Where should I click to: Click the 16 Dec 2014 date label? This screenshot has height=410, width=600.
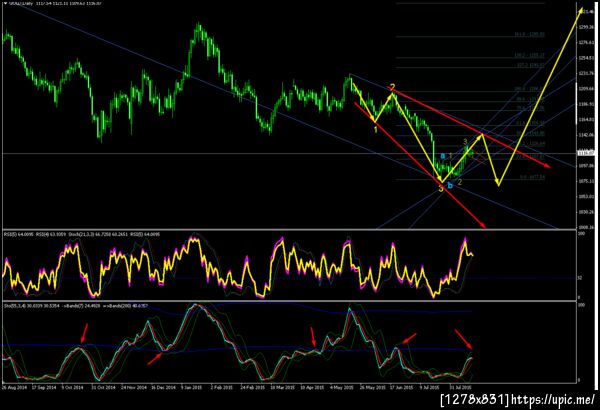163,387
